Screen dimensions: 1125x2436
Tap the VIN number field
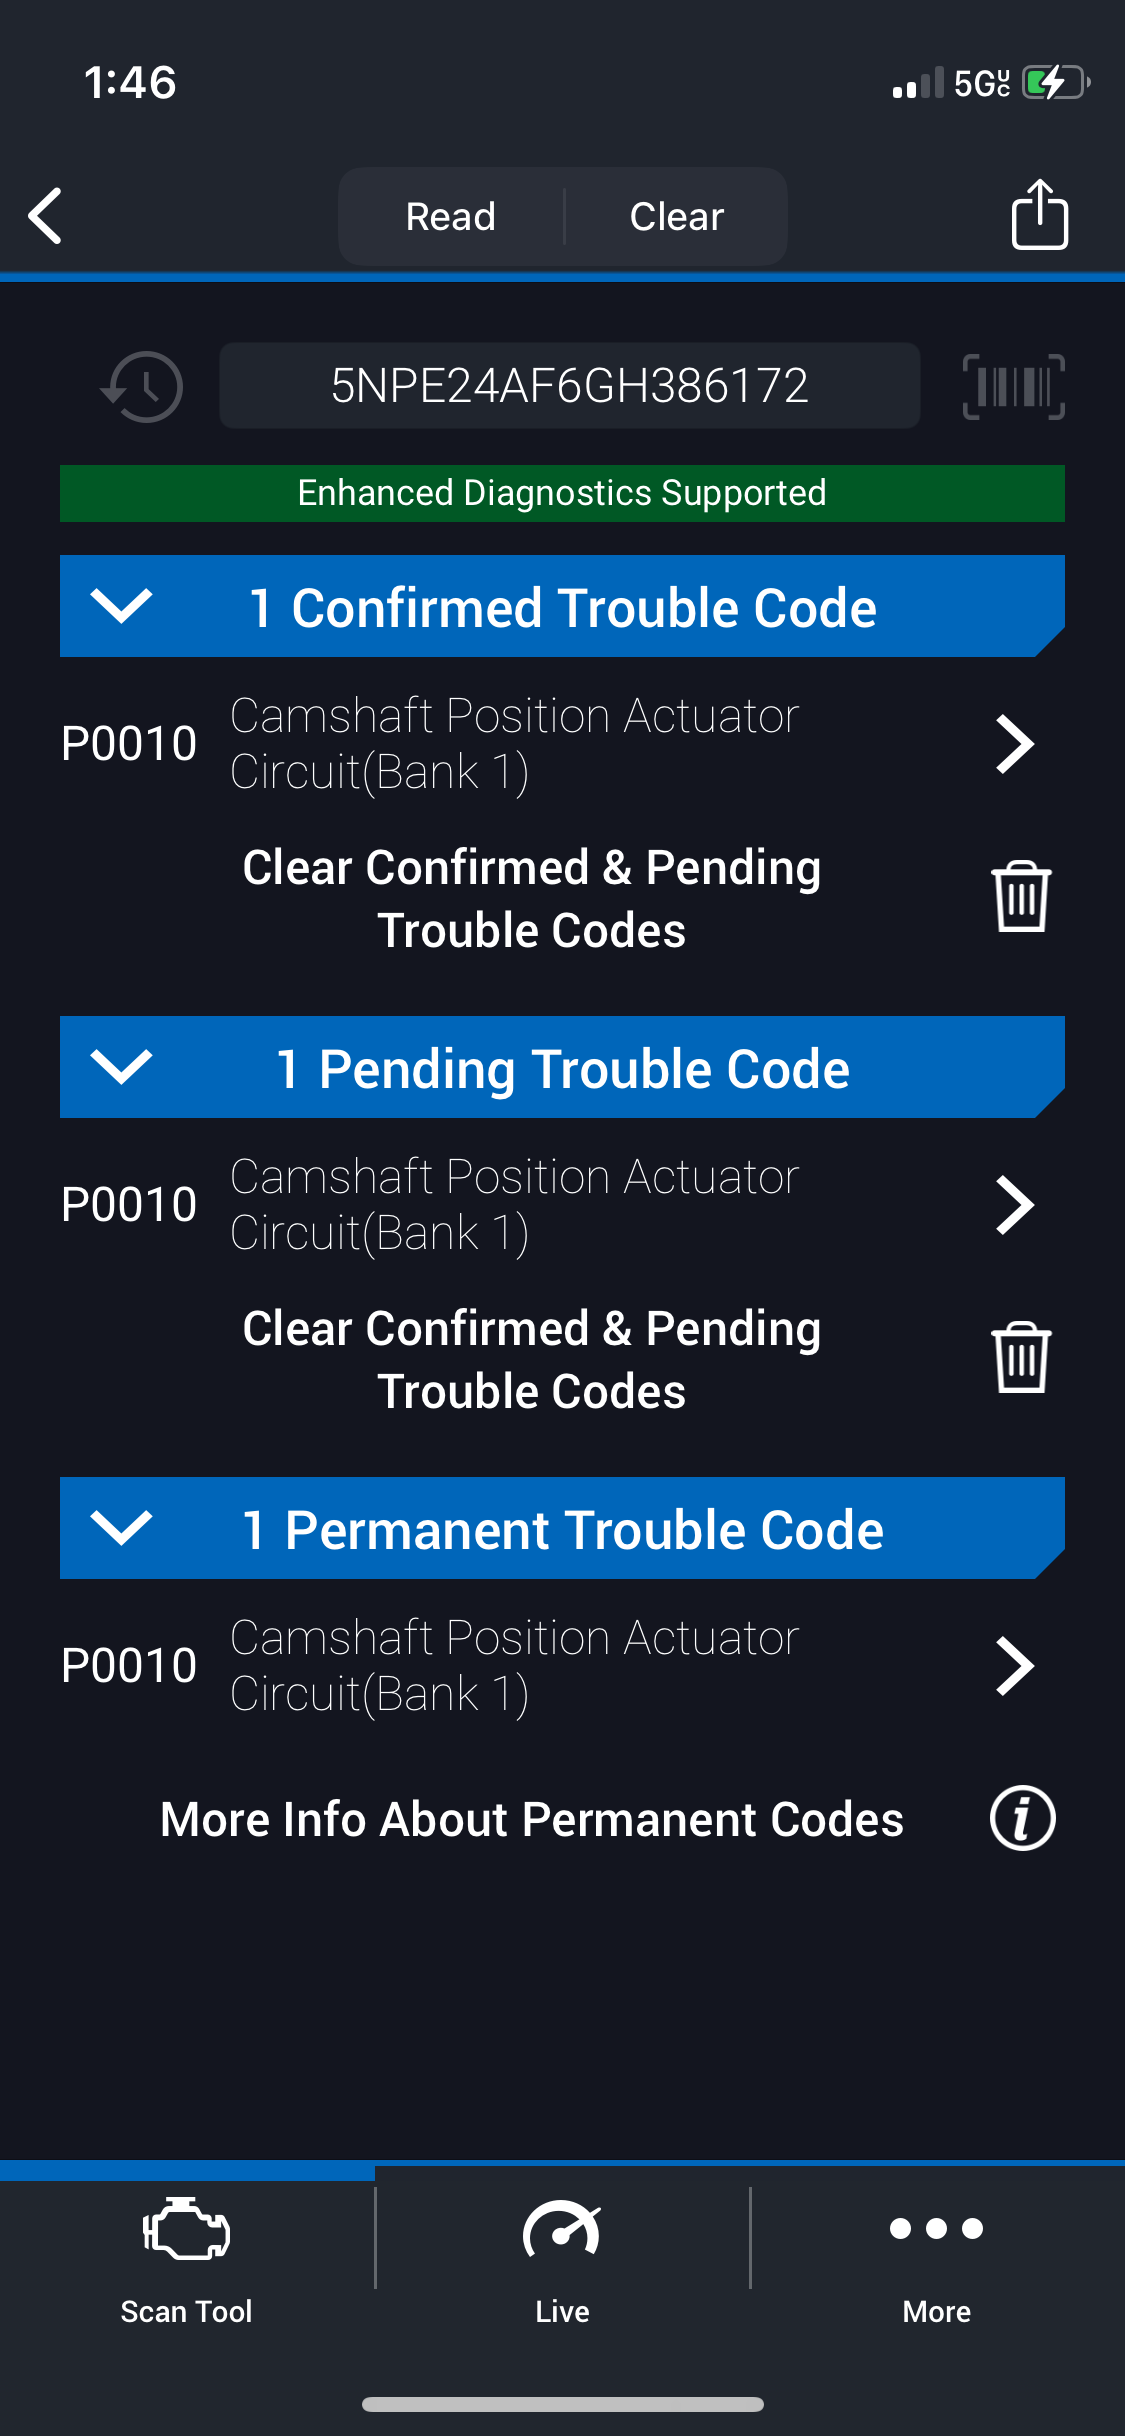[569, 386]
